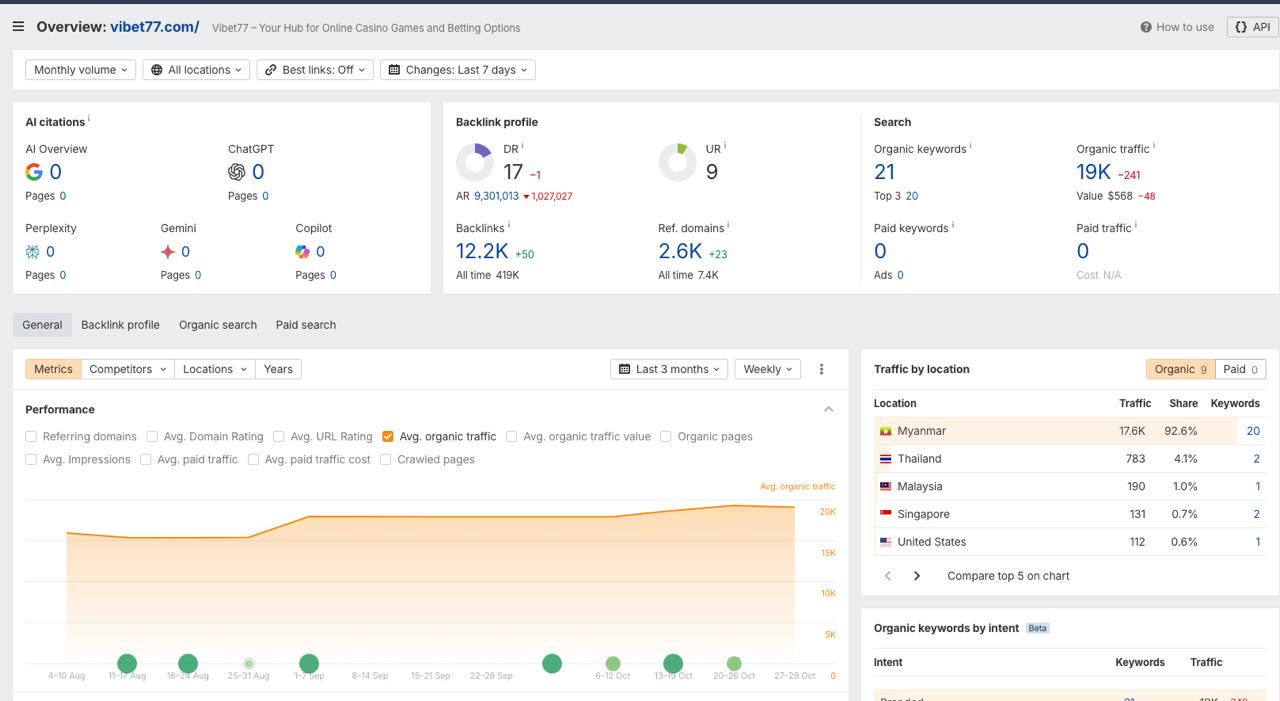The image size is (1280, 701).
Task: Click the Gemini star icon
Action: coord(168,252)
